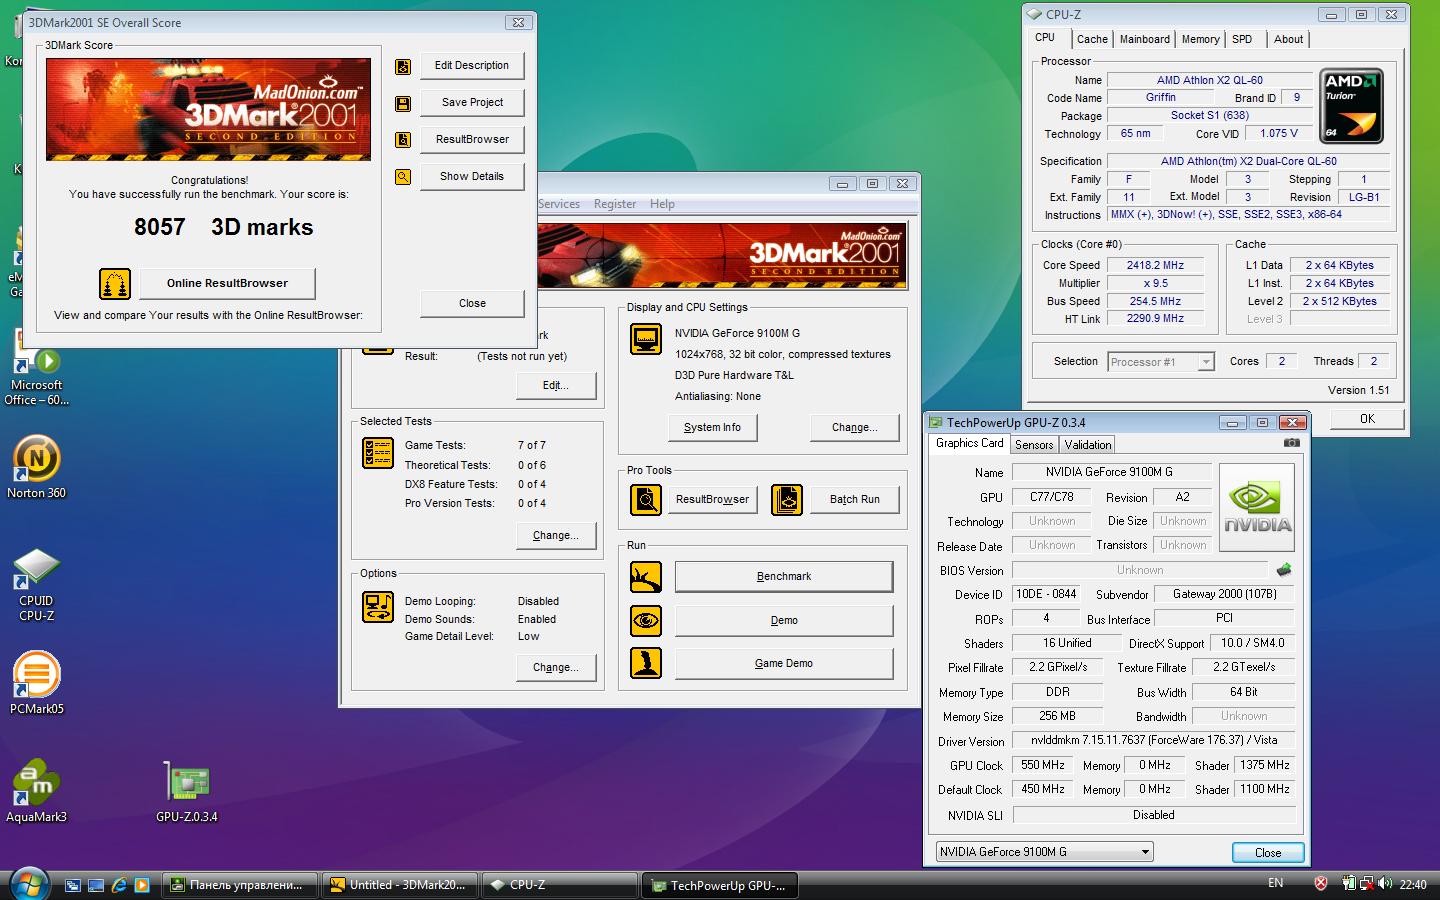Click the Close button in GPU-Z
The image size is (1440, 900).
pos(1268,853)
